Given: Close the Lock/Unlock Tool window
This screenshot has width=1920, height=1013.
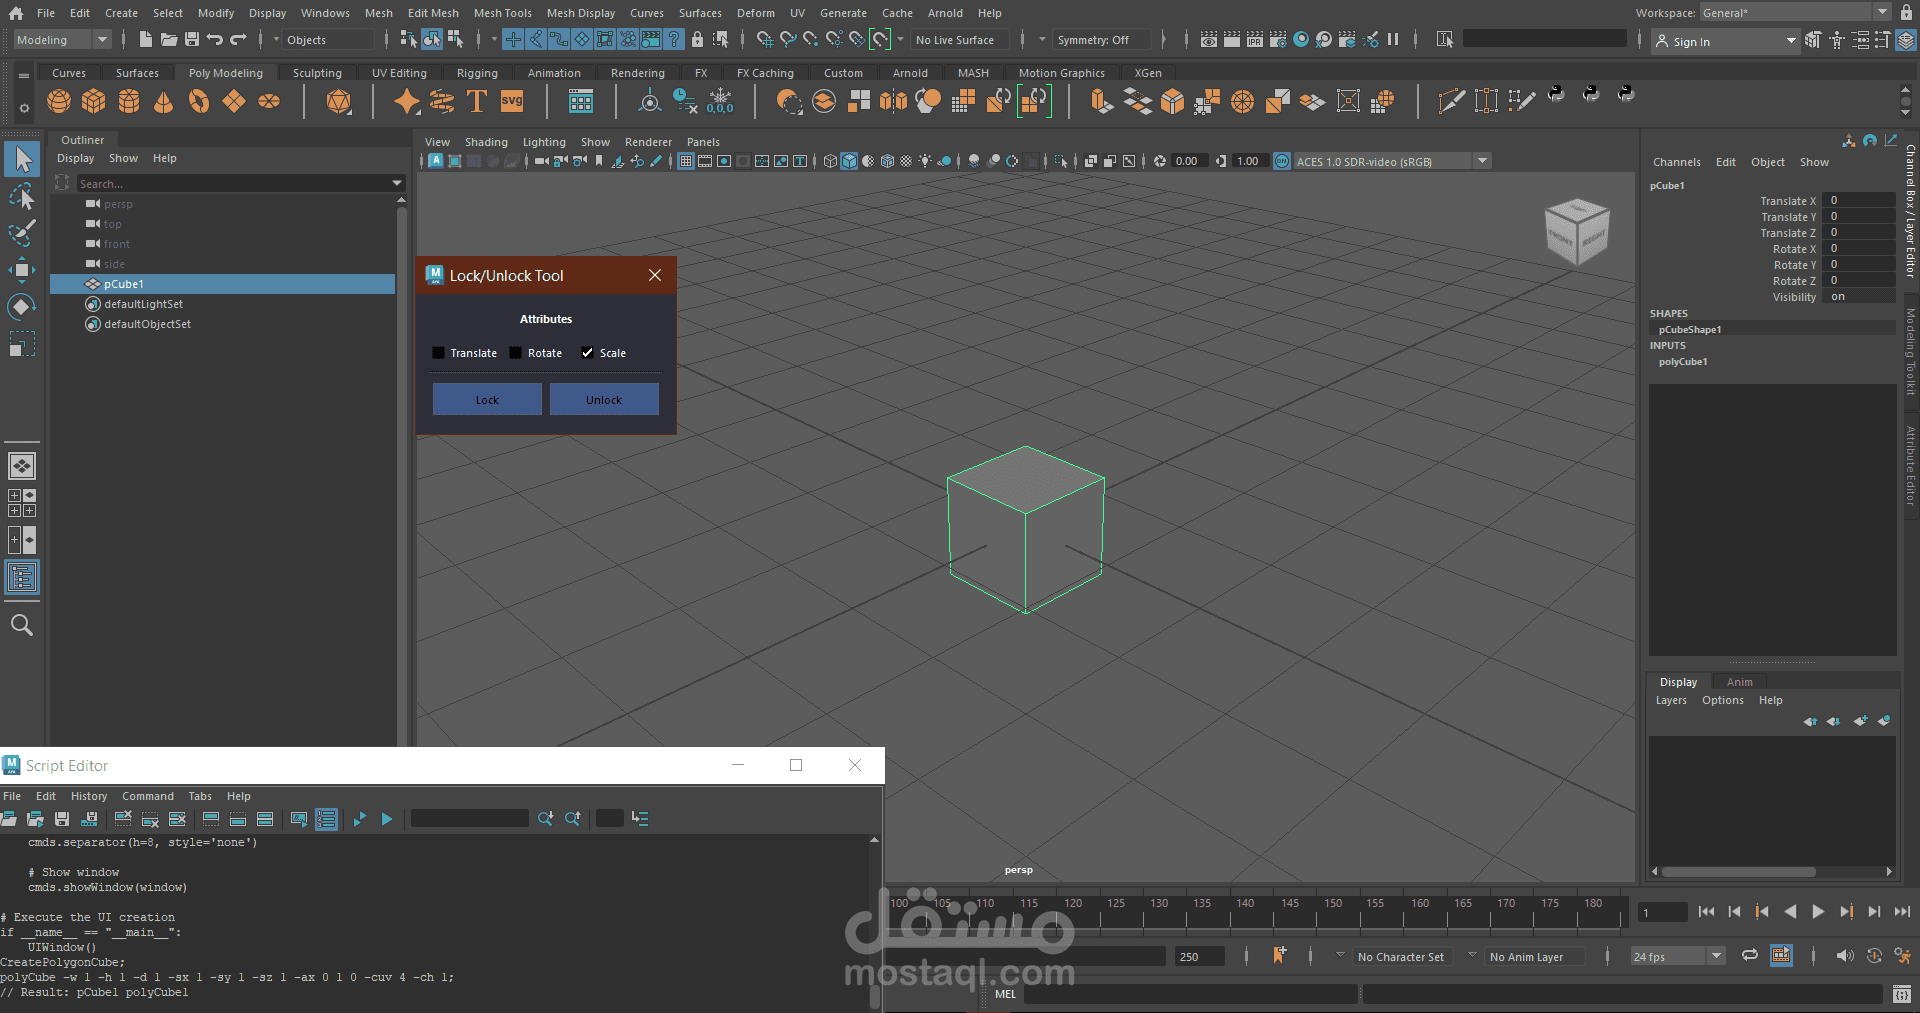Looking at the screenshot, I should pos(655,275).
